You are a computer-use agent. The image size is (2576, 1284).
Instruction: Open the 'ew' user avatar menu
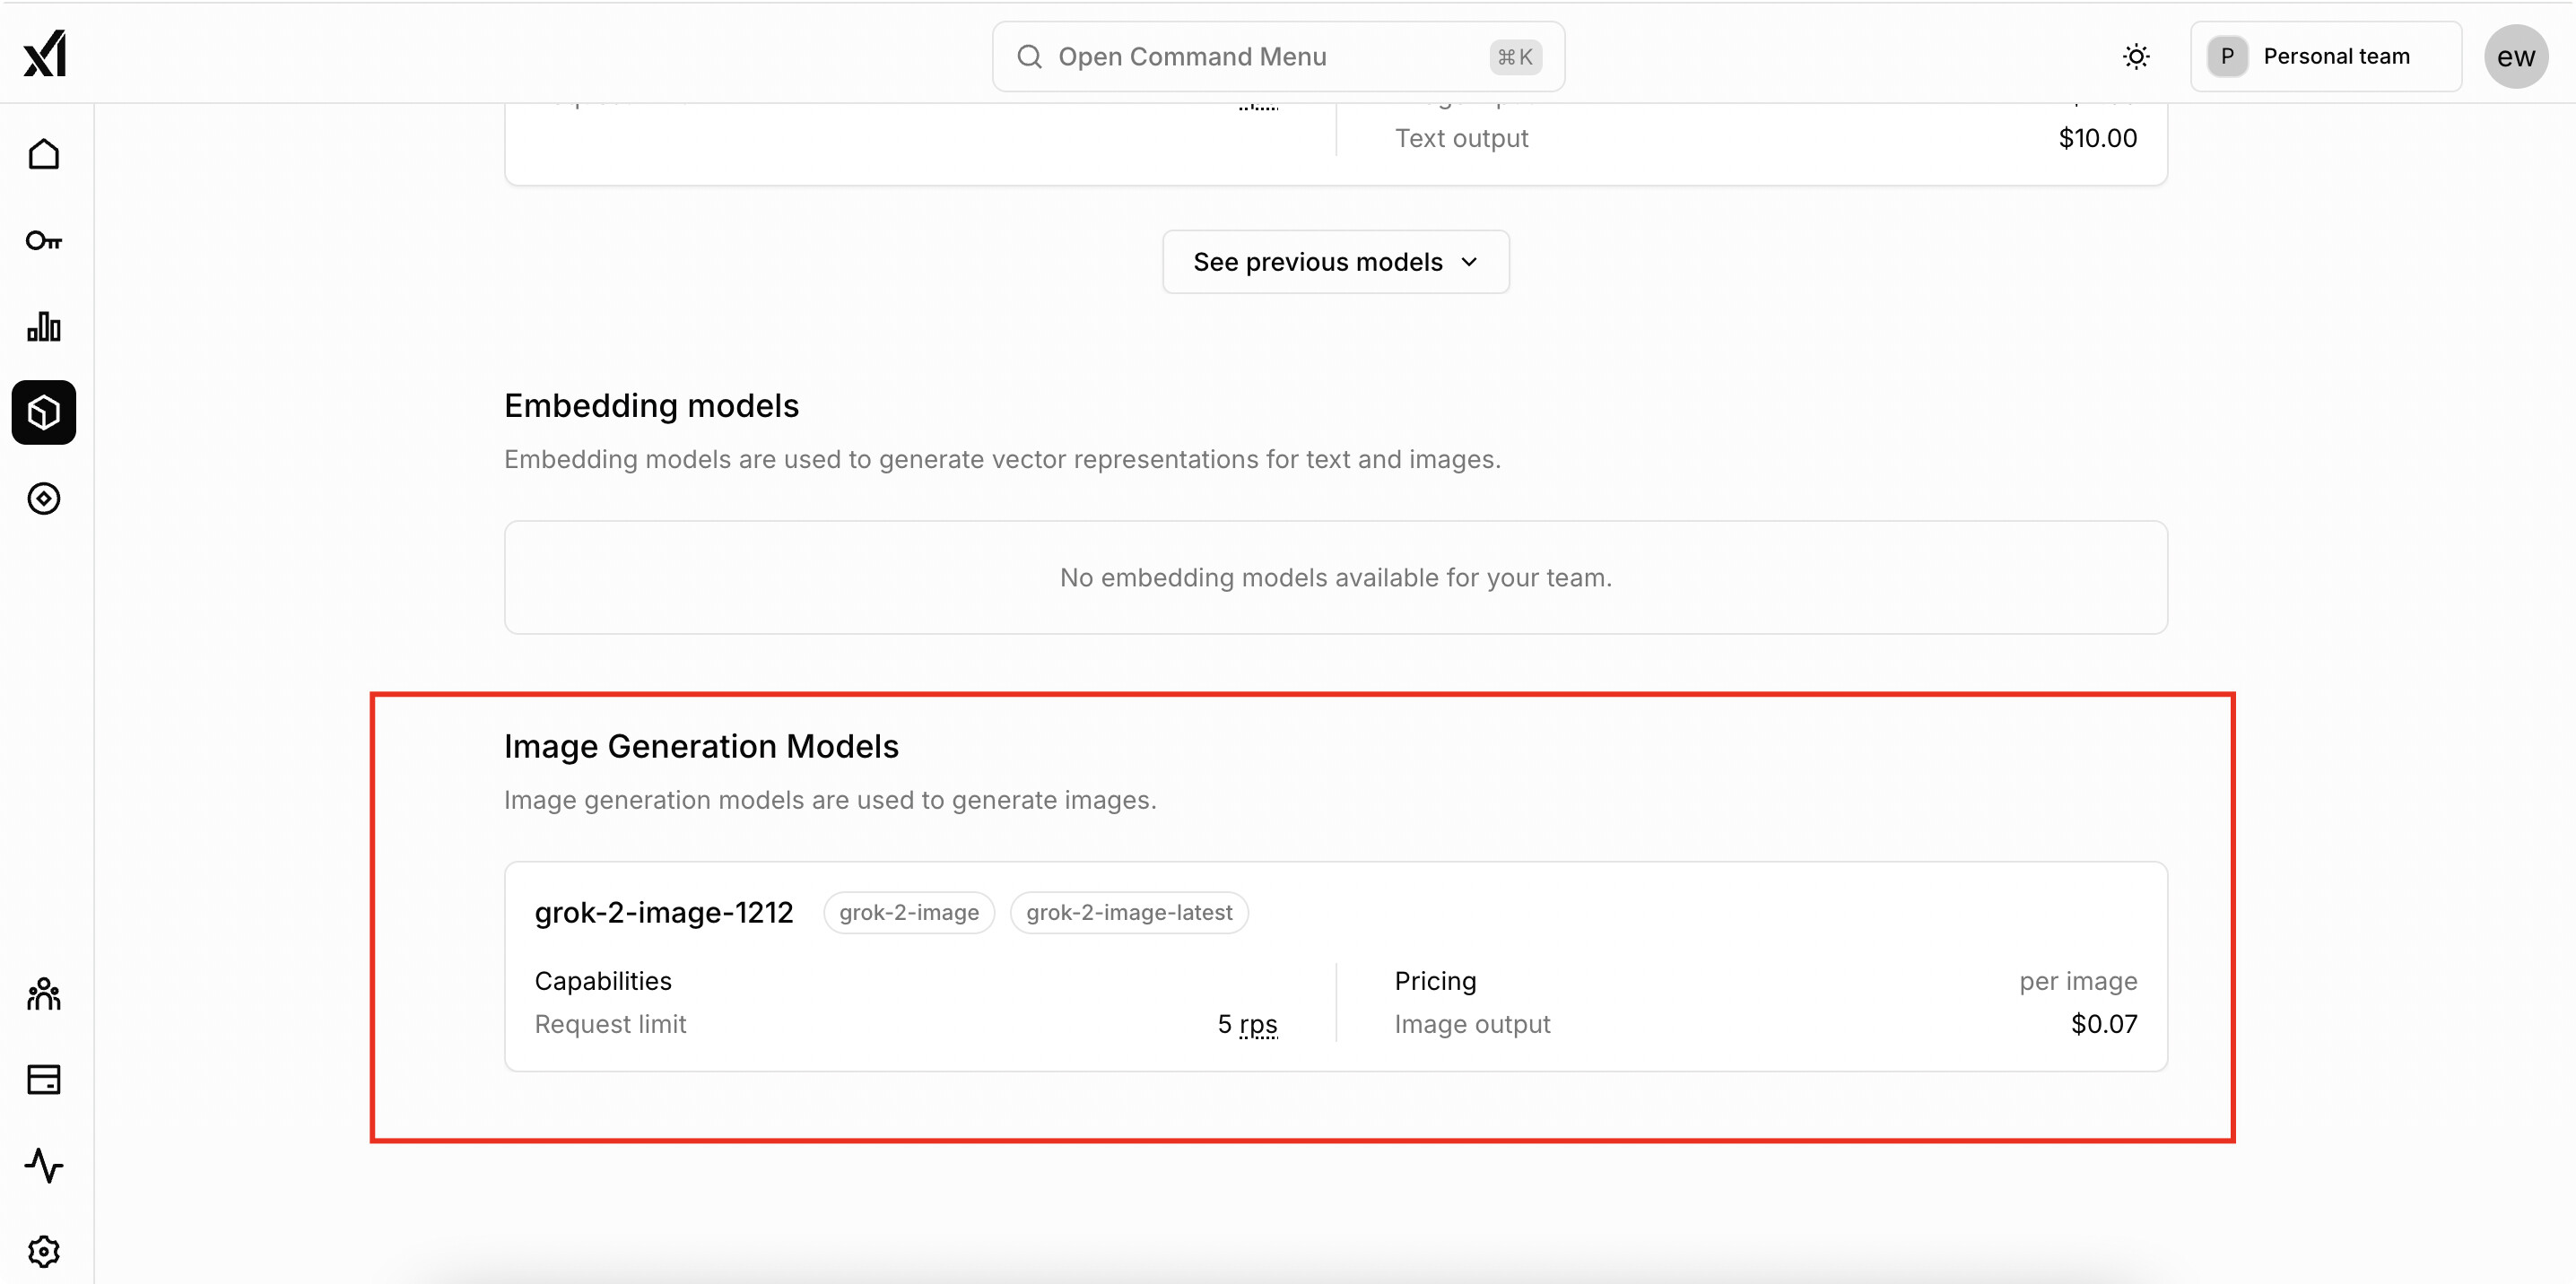pos(2516,56)
